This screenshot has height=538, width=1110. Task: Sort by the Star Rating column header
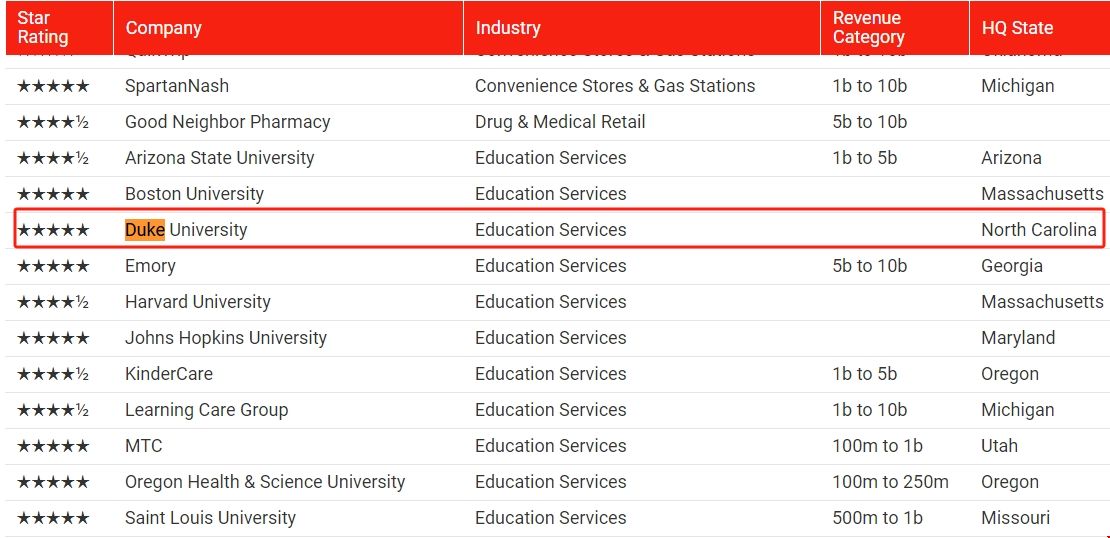point(43,28)
